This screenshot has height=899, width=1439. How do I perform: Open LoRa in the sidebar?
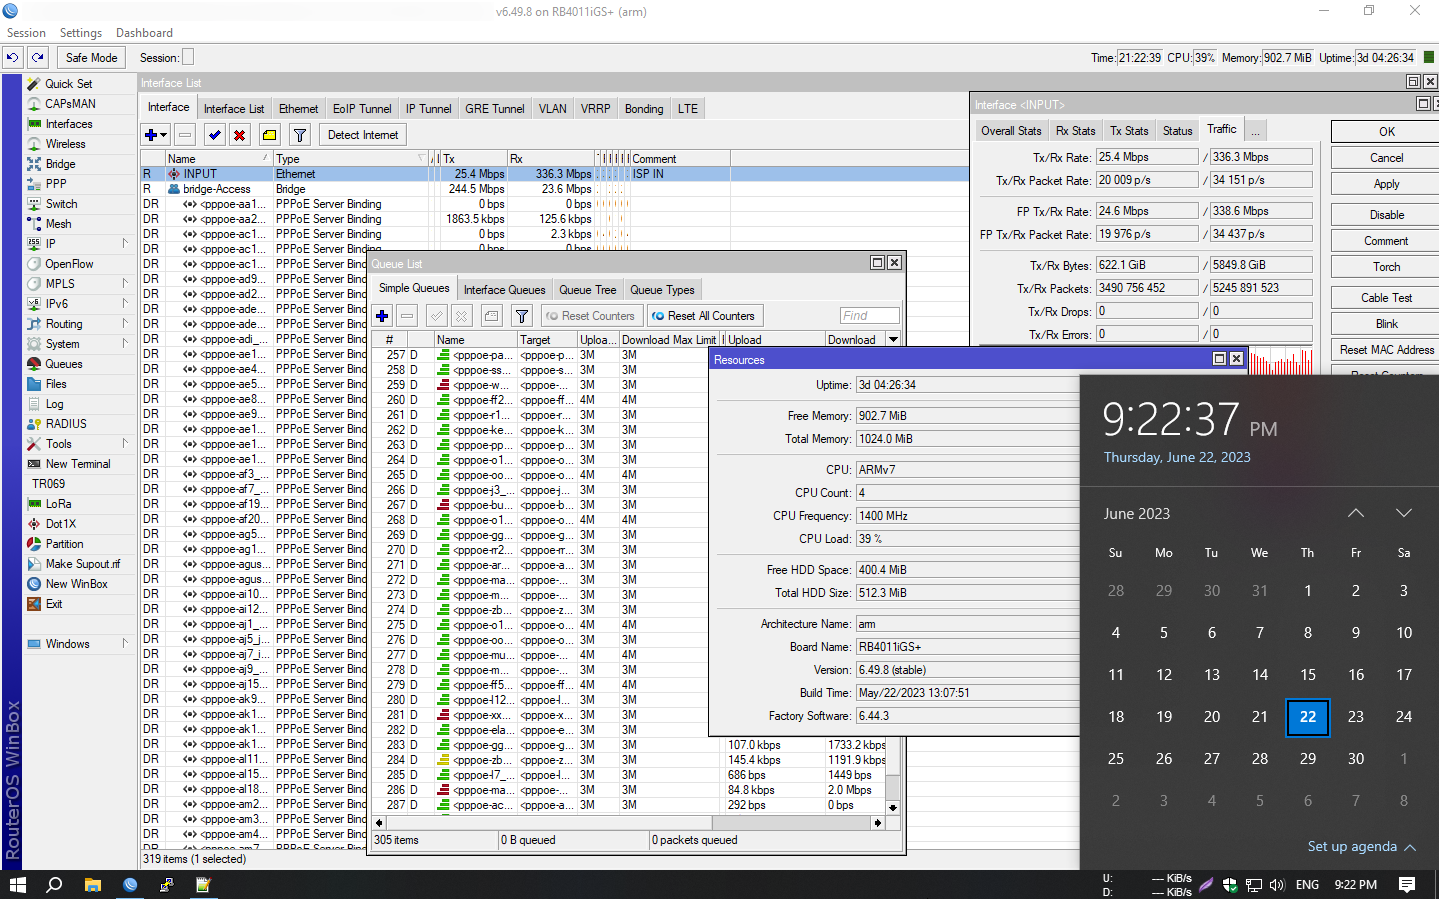58,504
